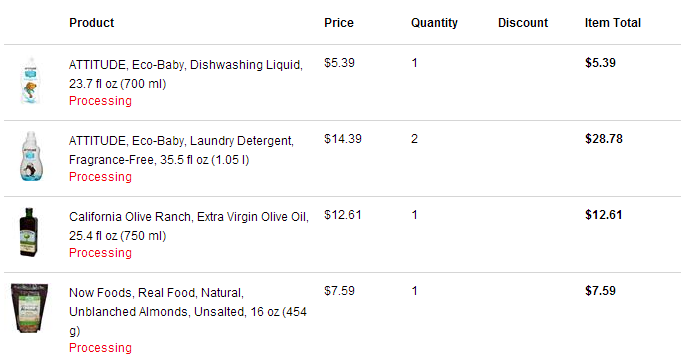
Task: Click the Price column header
Action: [339, 23]
